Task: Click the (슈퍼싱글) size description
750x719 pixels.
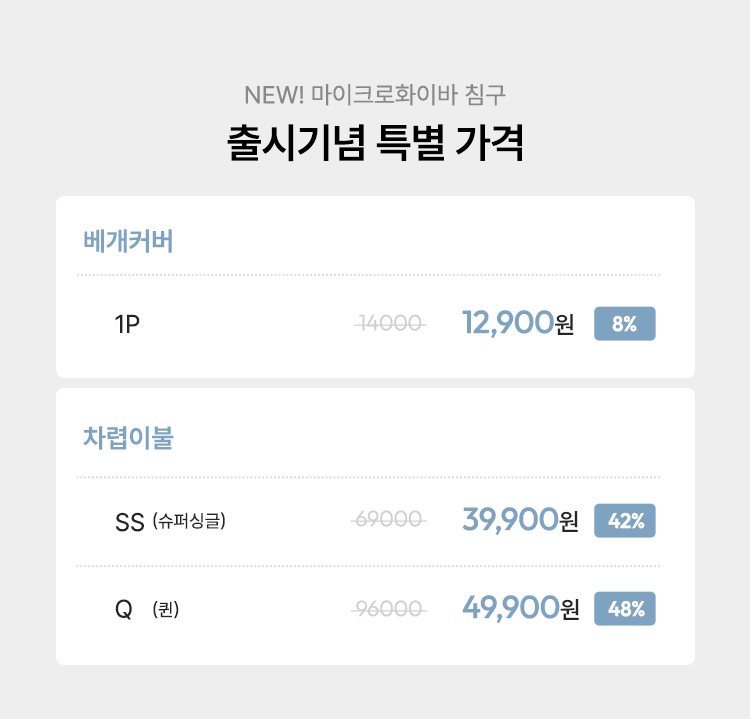Action: (189, 521)
